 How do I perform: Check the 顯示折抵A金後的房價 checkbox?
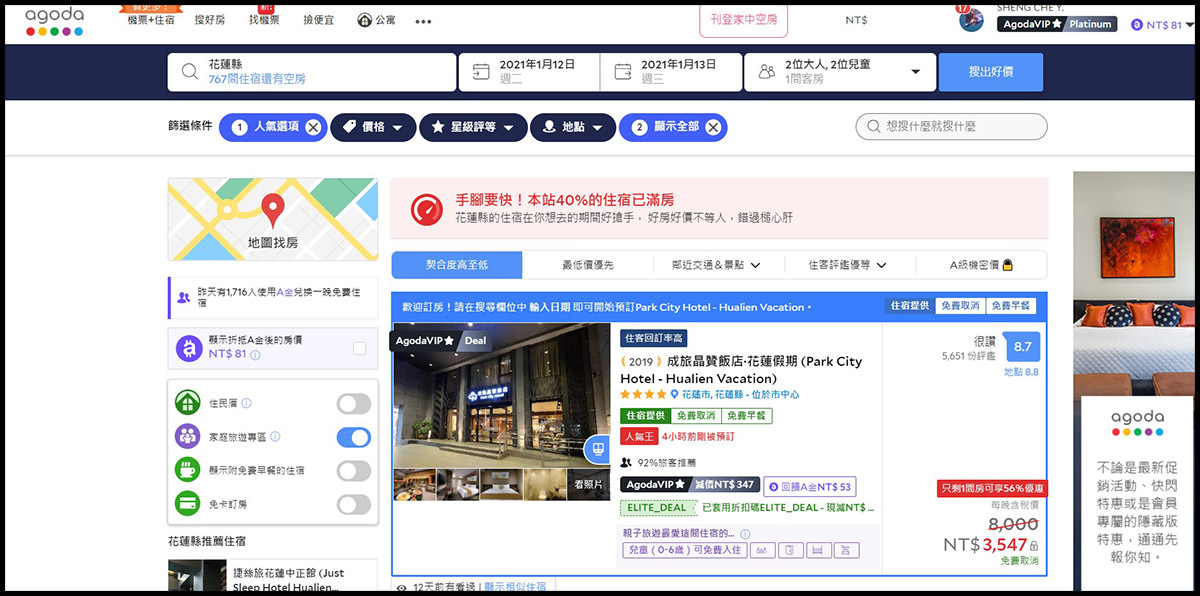click(359, 348)
